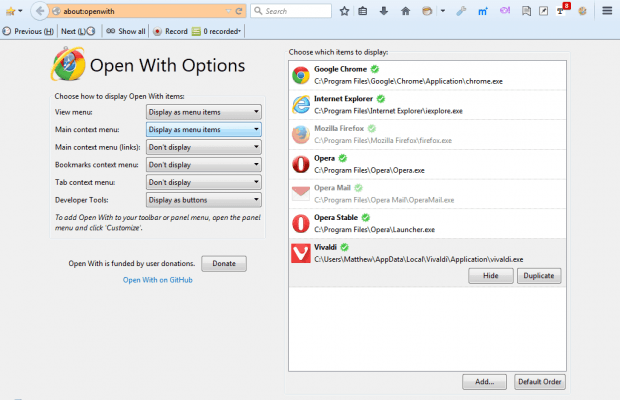Click the Open With logo icon
This screenshot has width=620, height=400.
point(68,64)
